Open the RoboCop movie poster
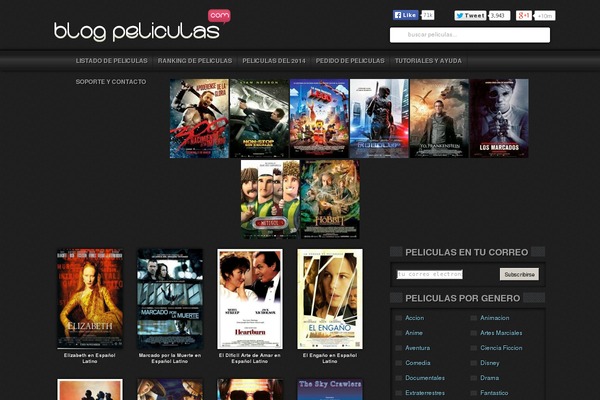Image resolution: width=600 pixels, height=400 pixels. click(x=380, y=118)
